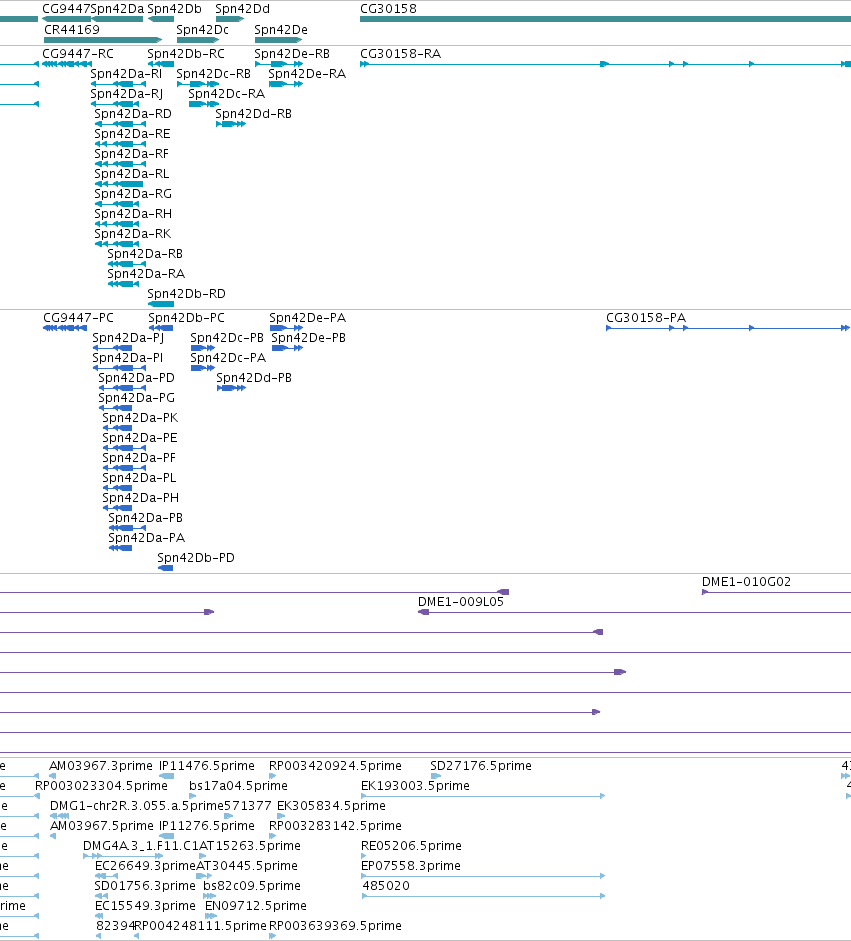Click cDNA EN09712.5prime
Screen dimensions: 851x941
[256, 906]
